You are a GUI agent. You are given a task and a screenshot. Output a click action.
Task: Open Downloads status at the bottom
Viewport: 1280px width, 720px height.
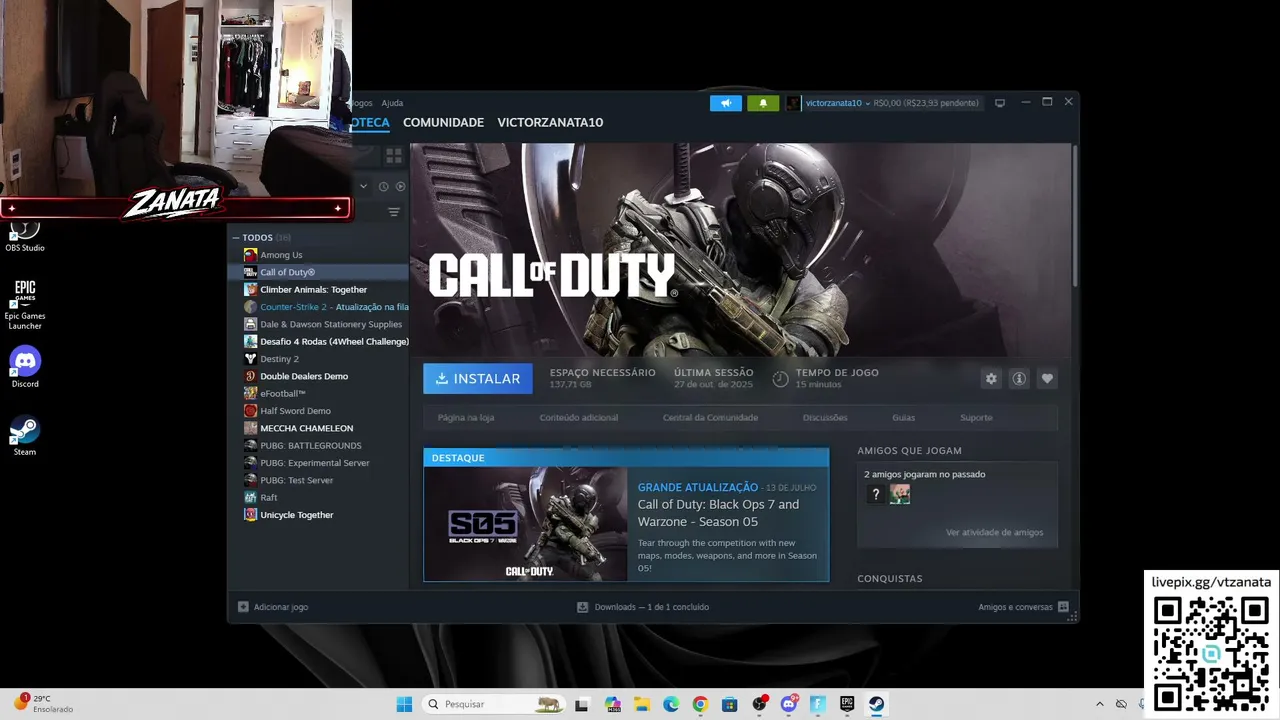pos(642,607)
